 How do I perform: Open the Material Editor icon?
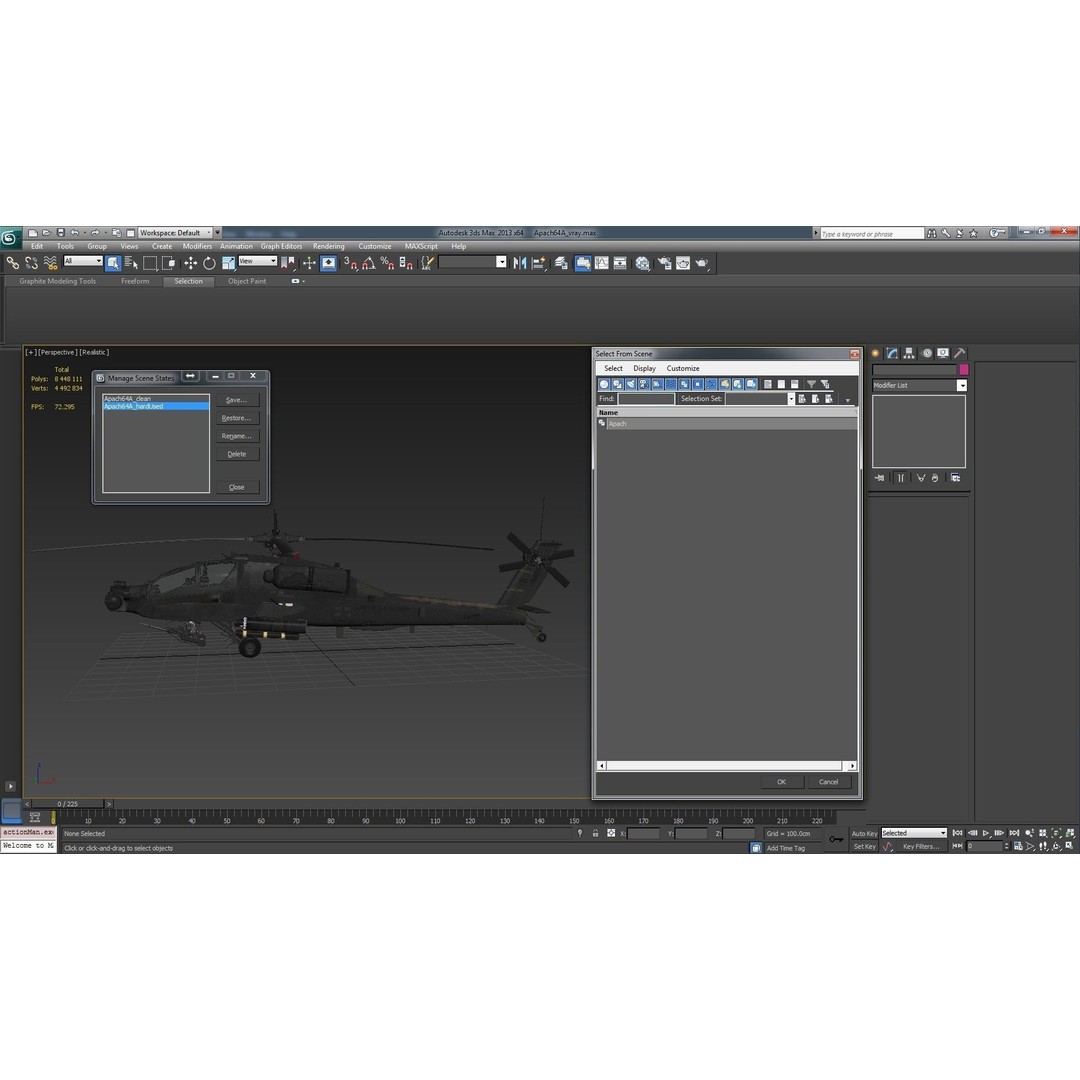(643, 263)
